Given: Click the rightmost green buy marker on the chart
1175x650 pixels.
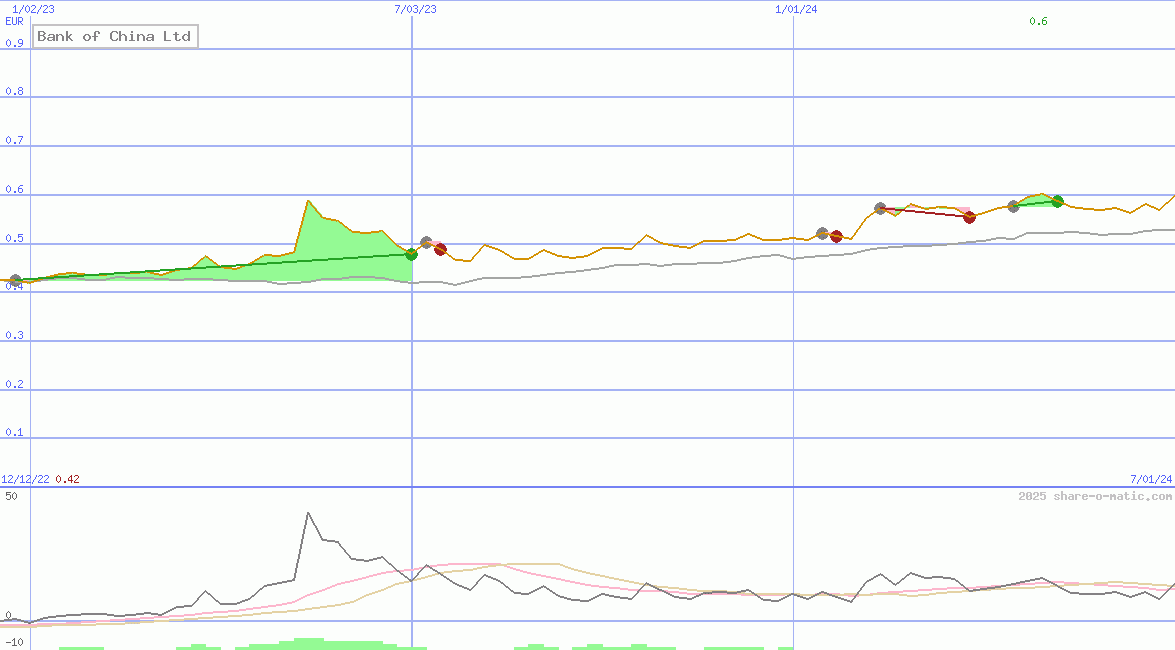Looking at the screenshot, I should click(x=1057, y=202).
